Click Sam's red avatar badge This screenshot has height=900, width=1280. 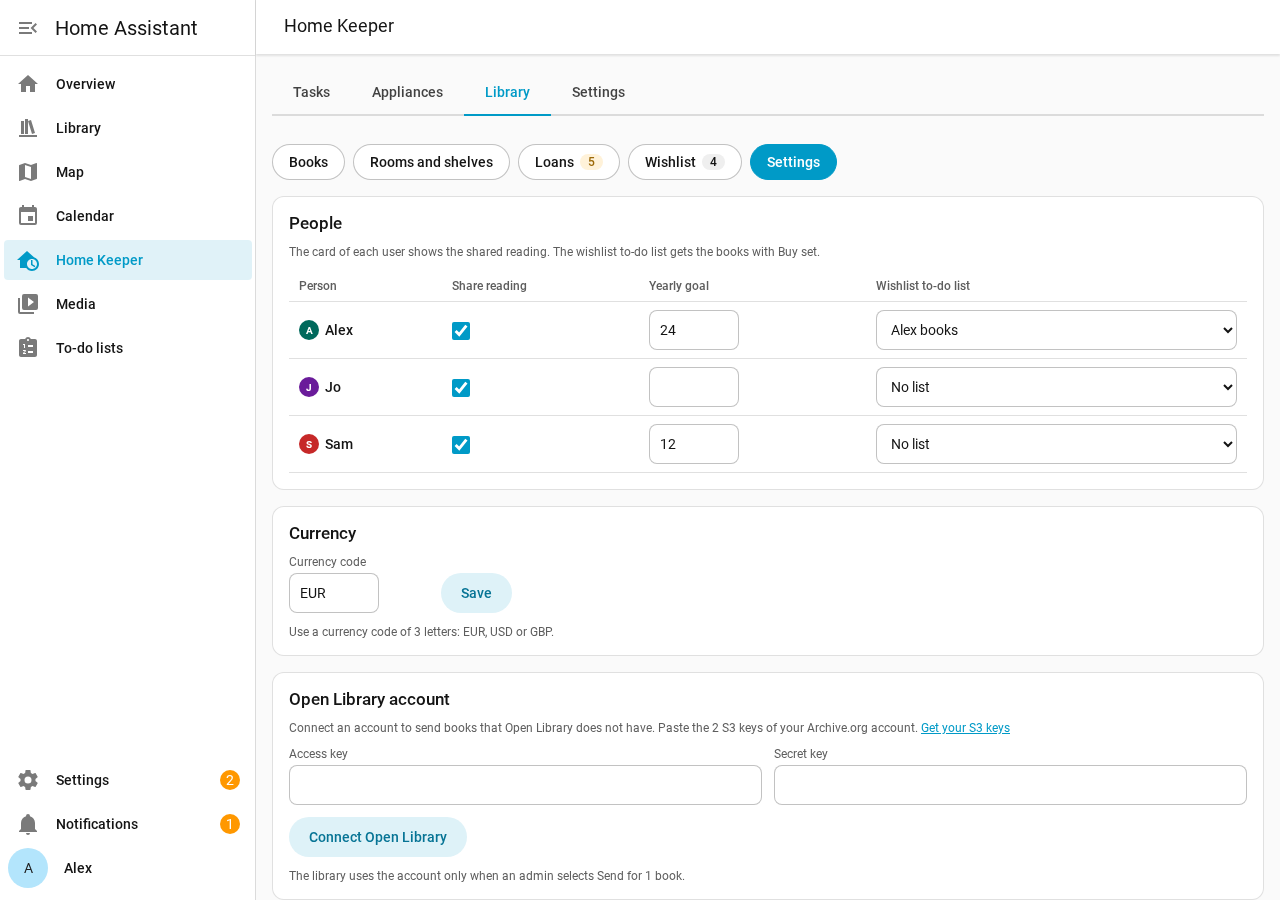click(309, 444)
